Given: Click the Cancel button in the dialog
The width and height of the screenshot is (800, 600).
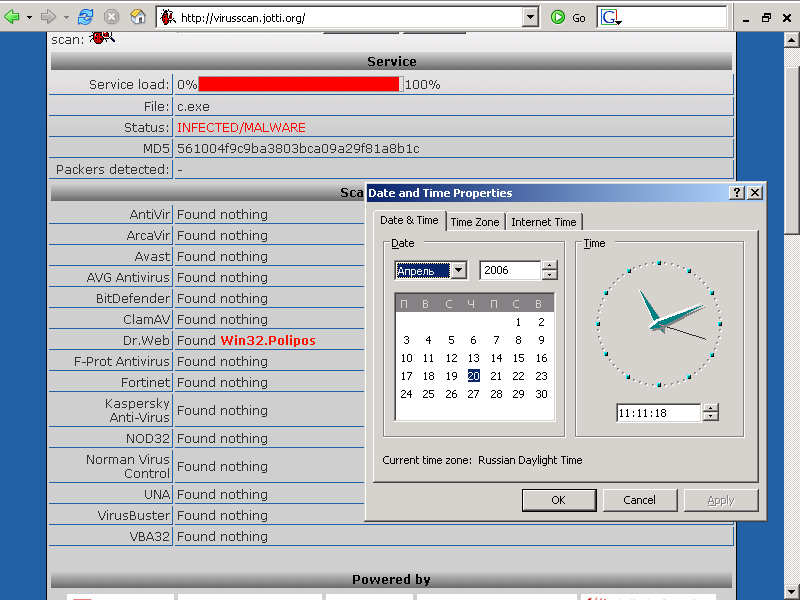Looking at the screenshot, I should coord(640,500).
